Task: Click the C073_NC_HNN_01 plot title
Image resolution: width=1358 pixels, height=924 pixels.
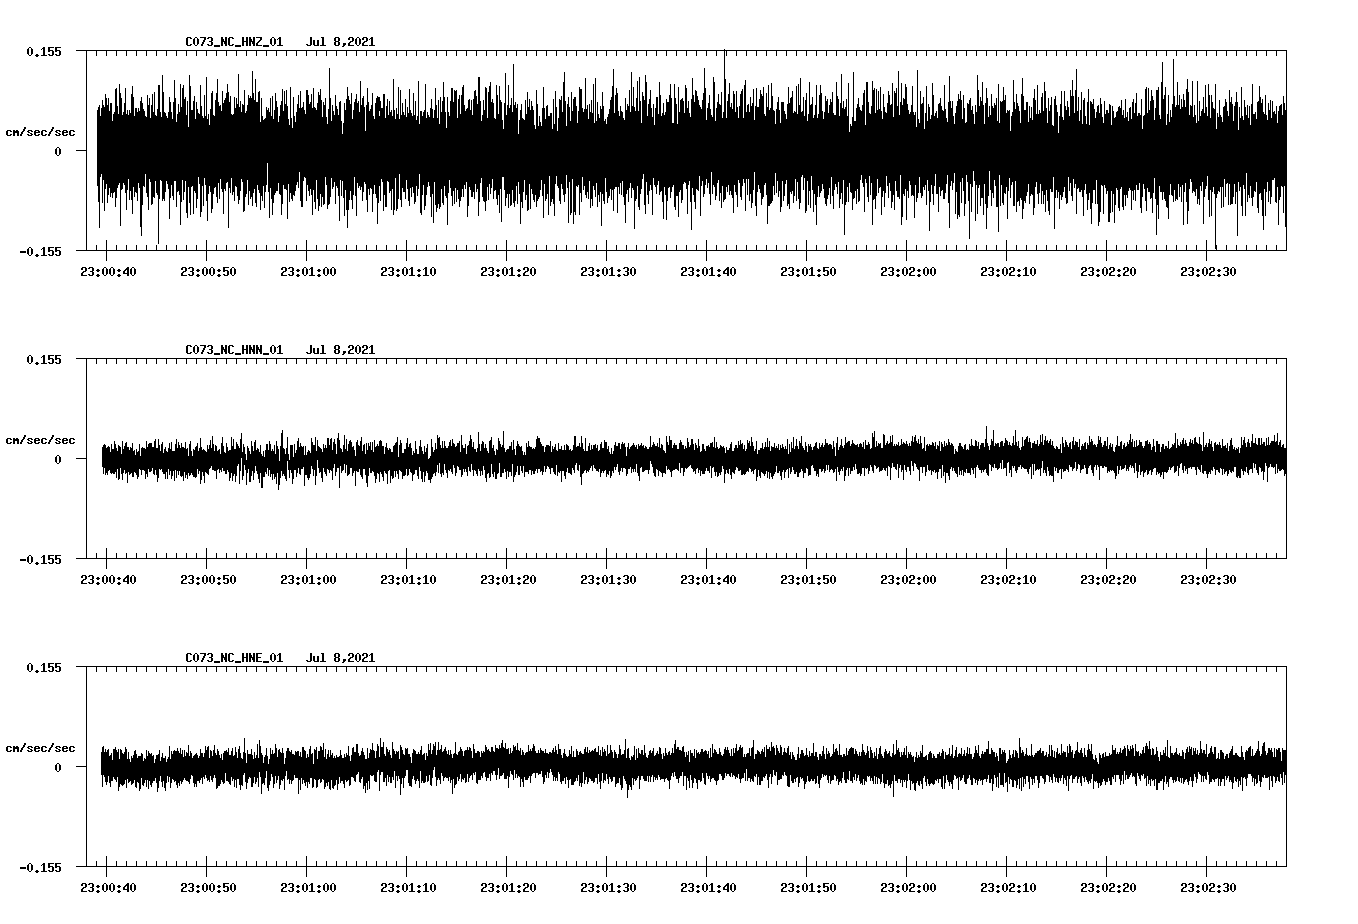Action: pyautogui.click(x=234, y=350)
